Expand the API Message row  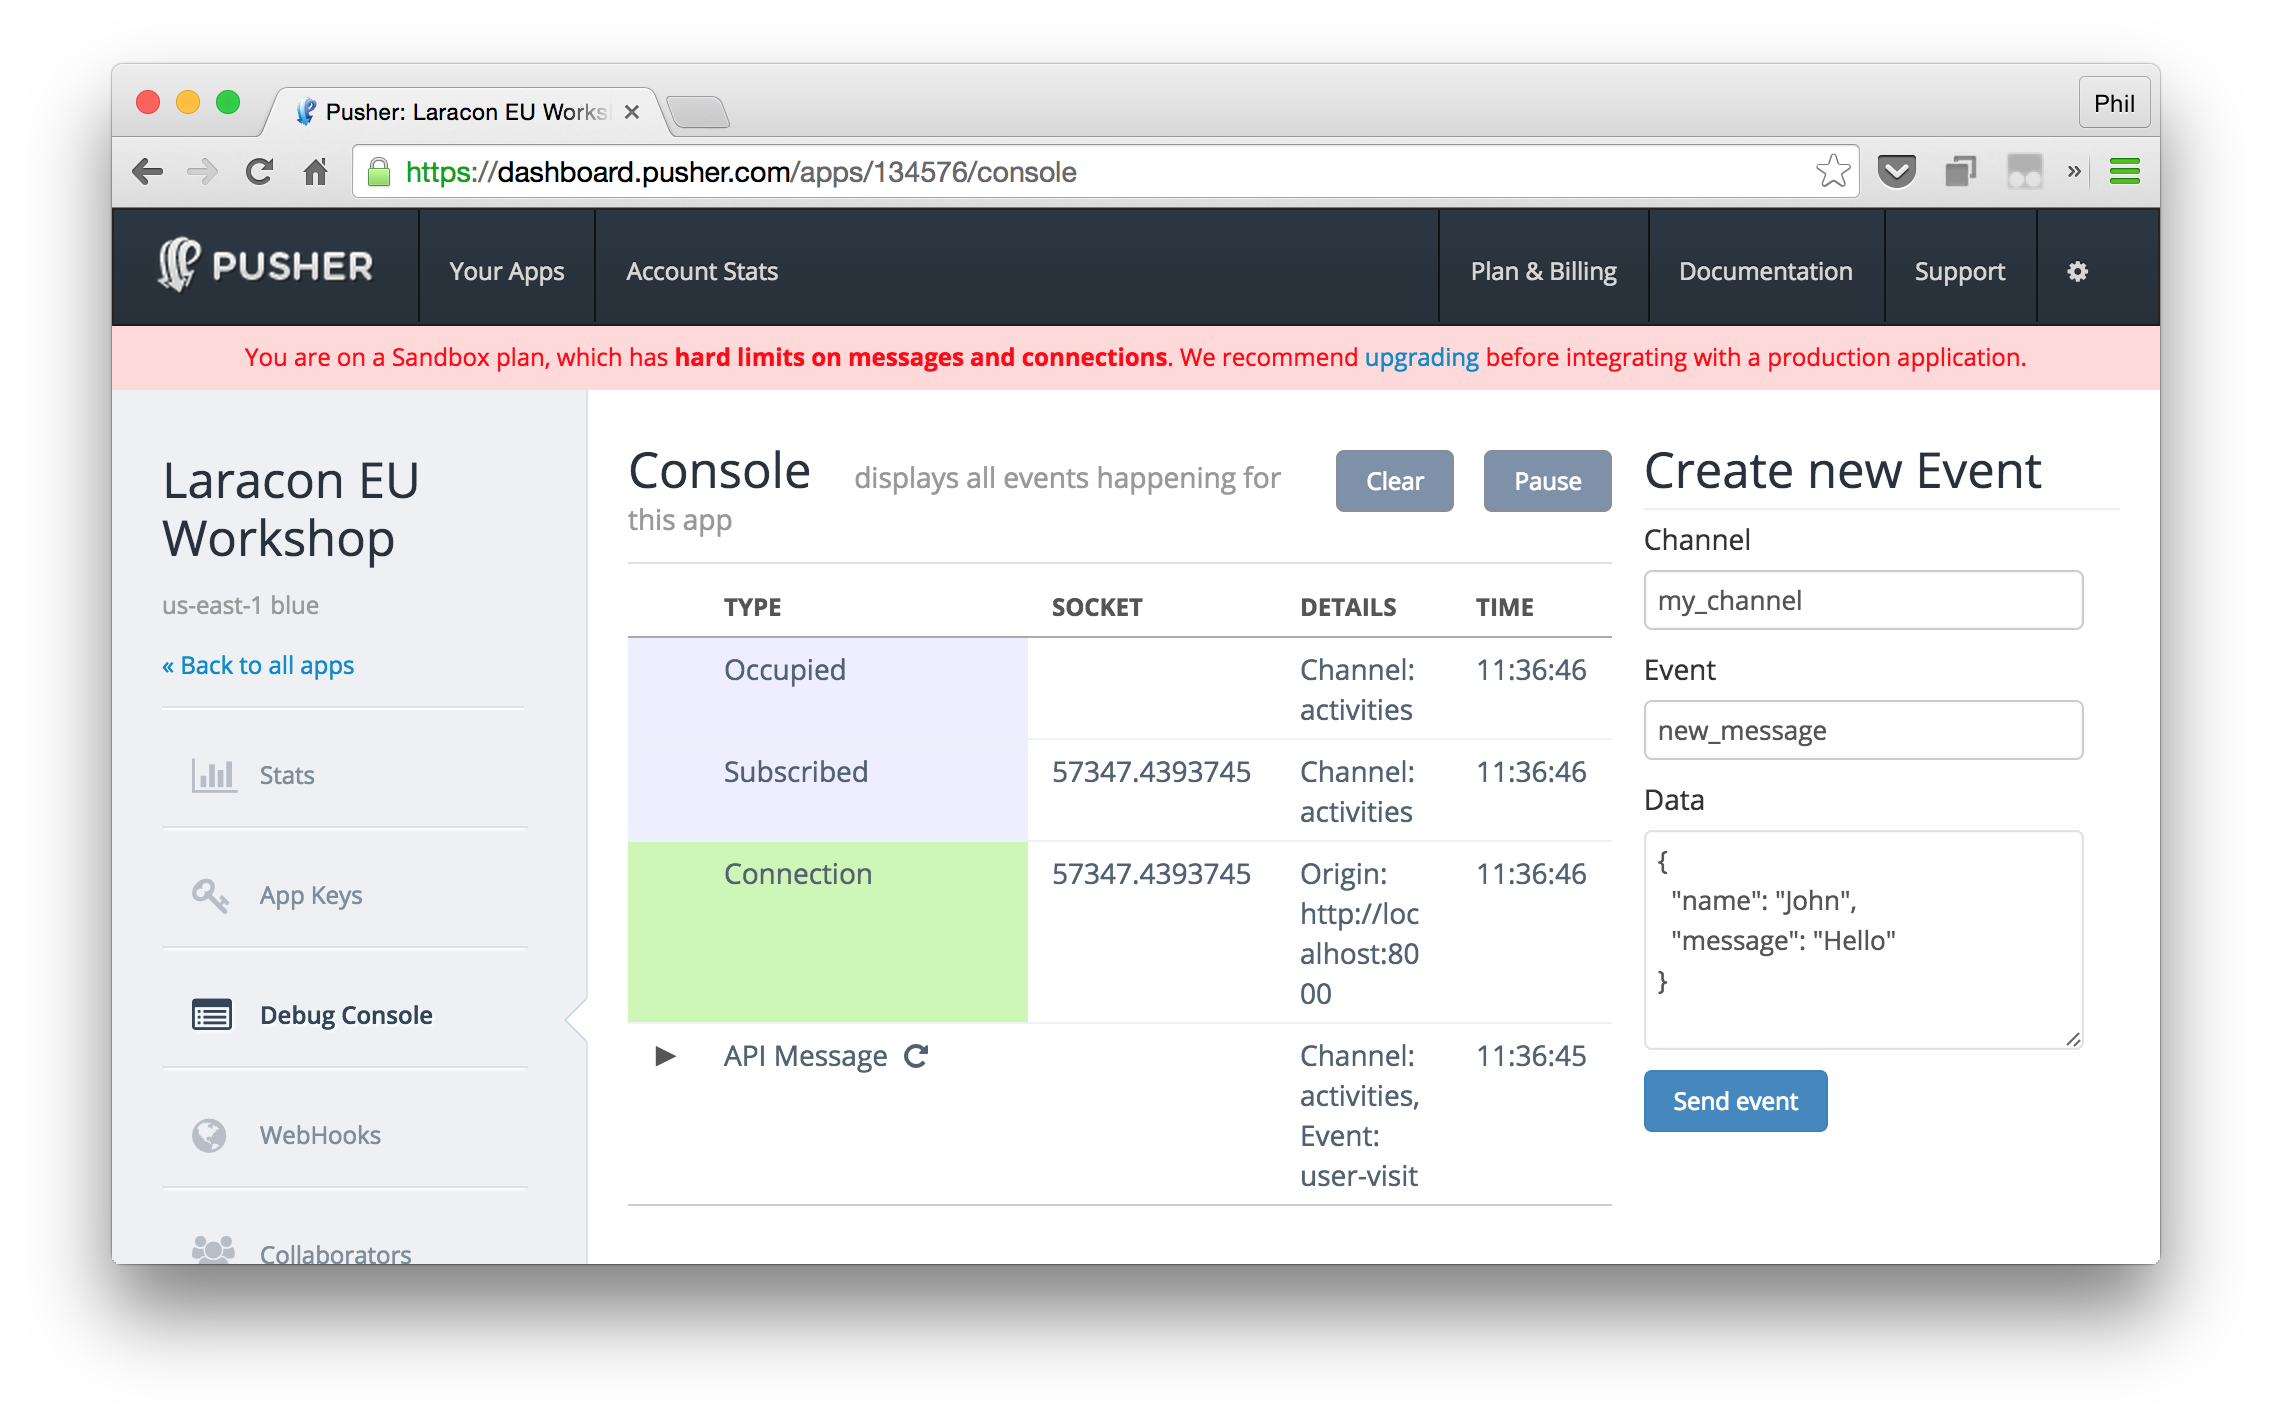pos(665,1056)
